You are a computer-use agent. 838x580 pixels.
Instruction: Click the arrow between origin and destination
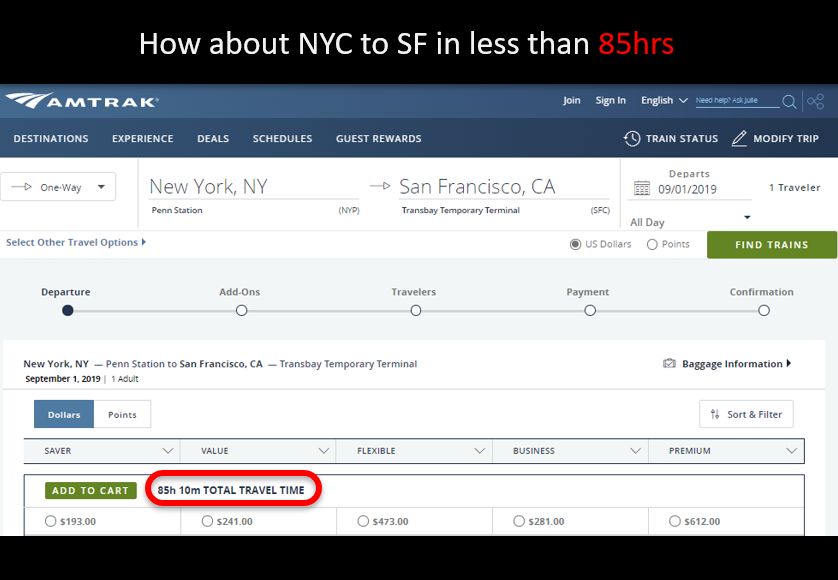click(380, 186)
